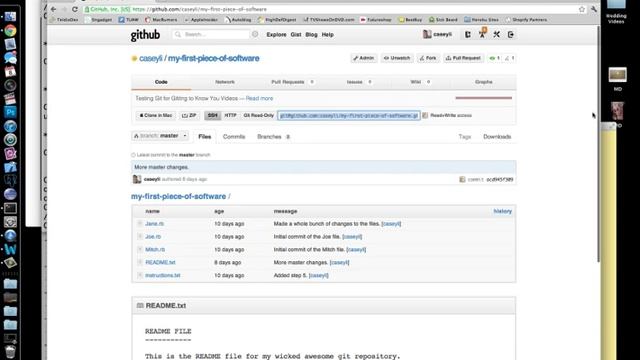Click Gist in the GitHub header
Image resolution: width=640 pixels, height=360 pixels.
pos(296,35)
